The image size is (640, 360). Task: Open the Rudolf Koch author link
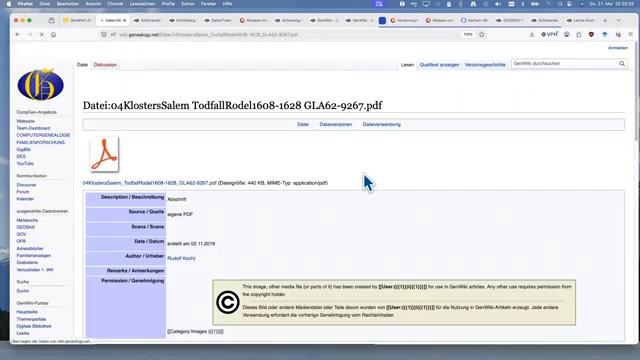[x=181, y=258]
